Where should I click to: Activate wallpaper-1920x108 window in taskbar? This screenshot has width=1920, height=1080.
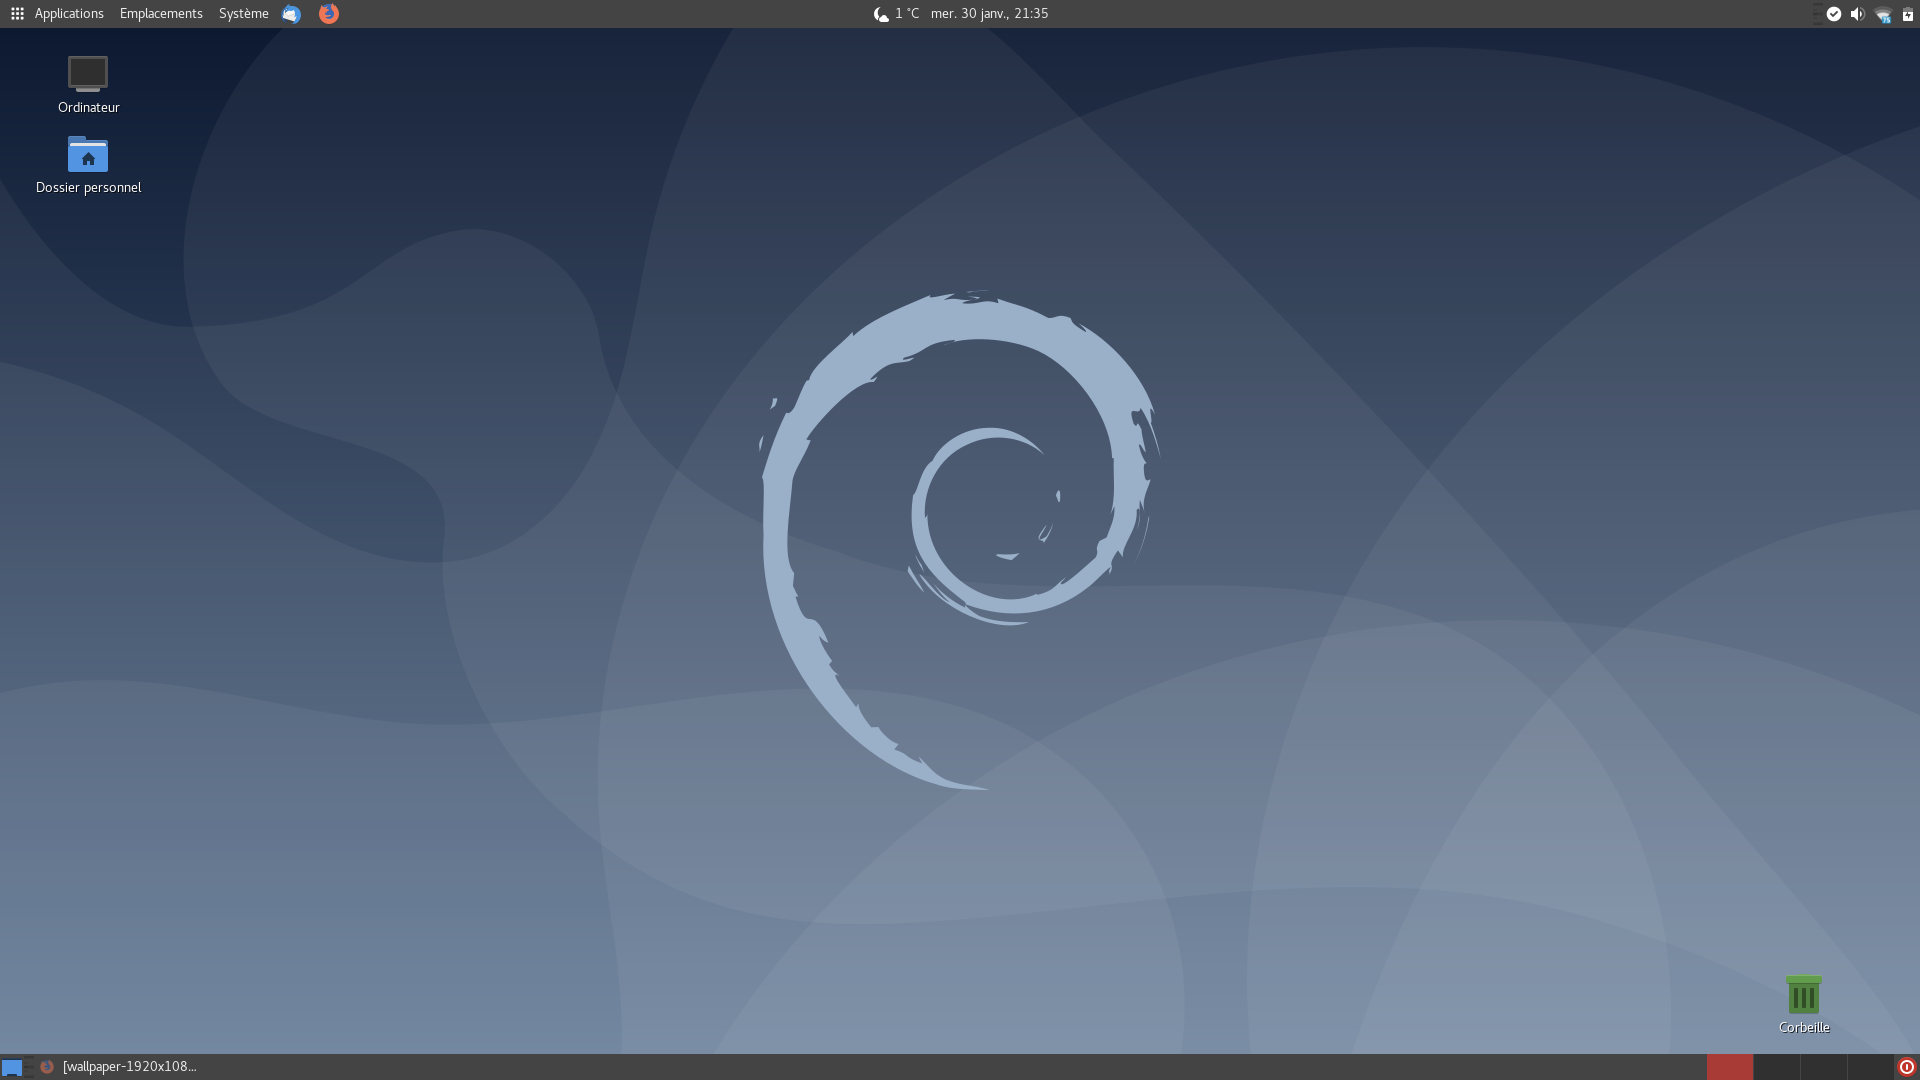(x=118, y=1067)
